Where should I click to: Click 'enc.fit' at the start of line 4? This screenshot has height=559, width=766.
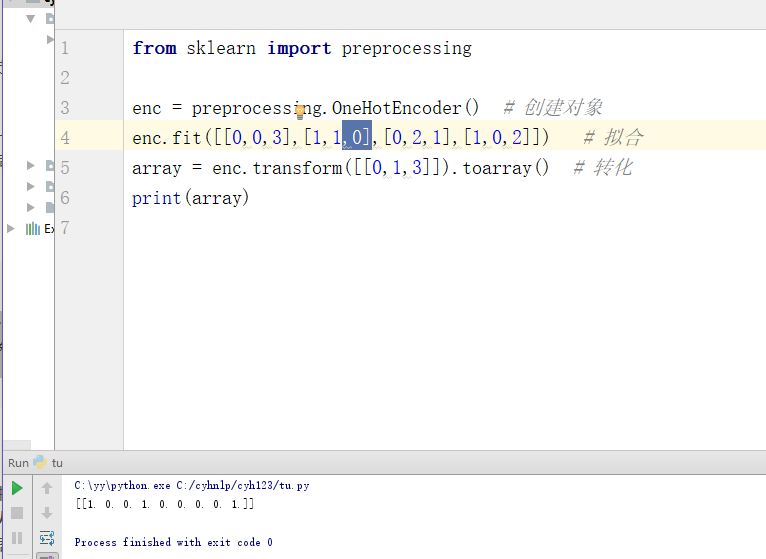point(167,138)
